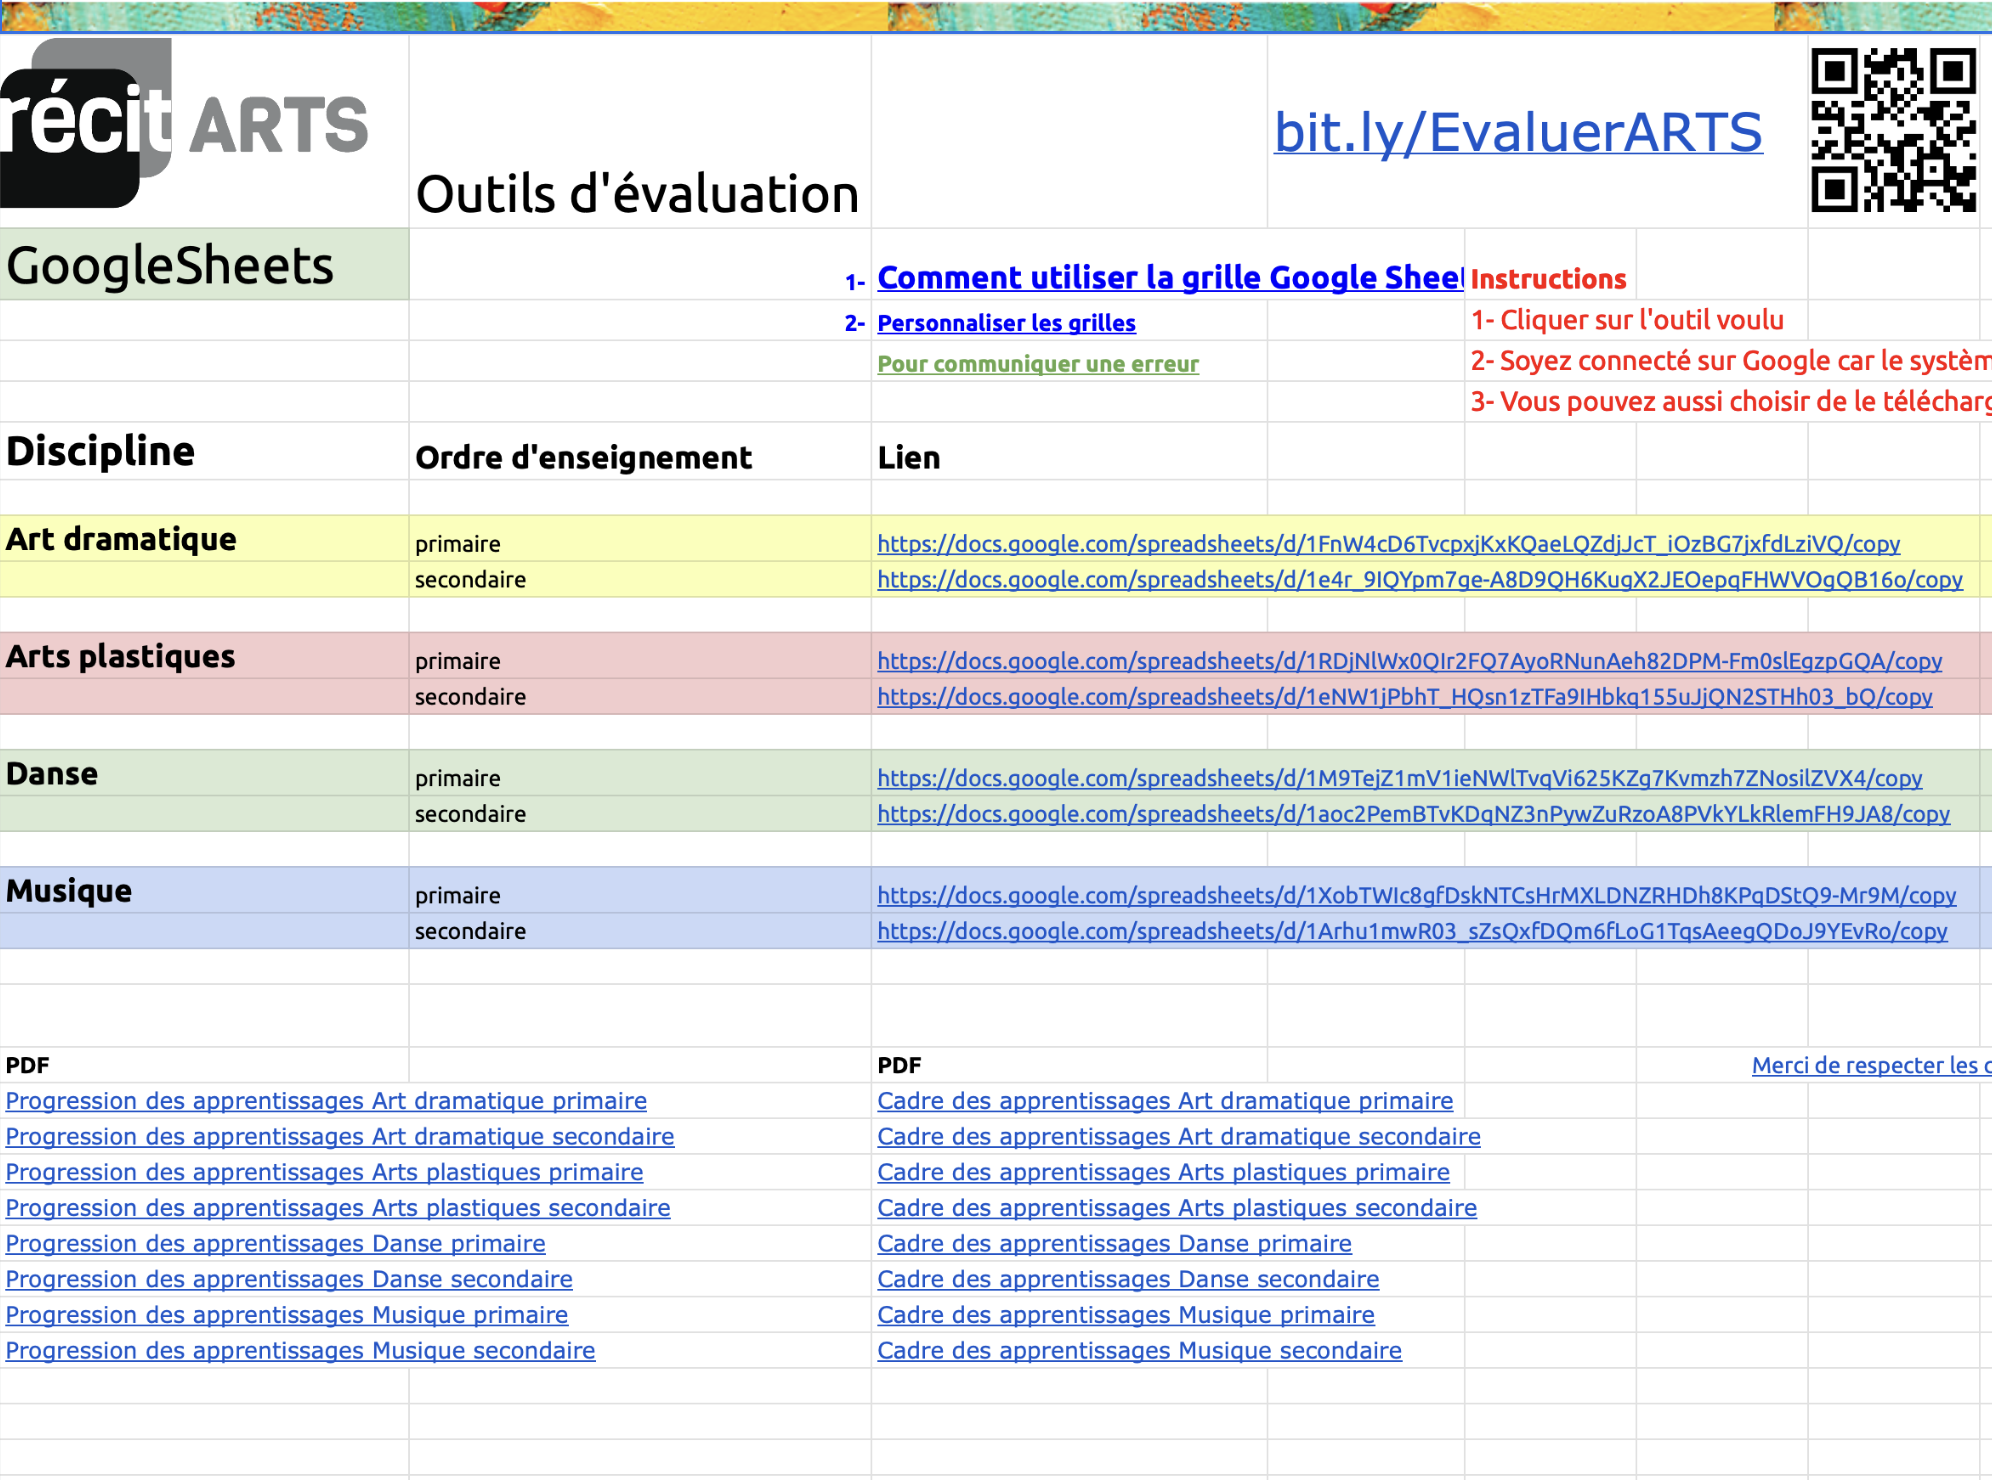Open Progression des apprentissages Art dramatique primaire
This screenshot has width=1992, height=1480.
[x=326, y=1101]
